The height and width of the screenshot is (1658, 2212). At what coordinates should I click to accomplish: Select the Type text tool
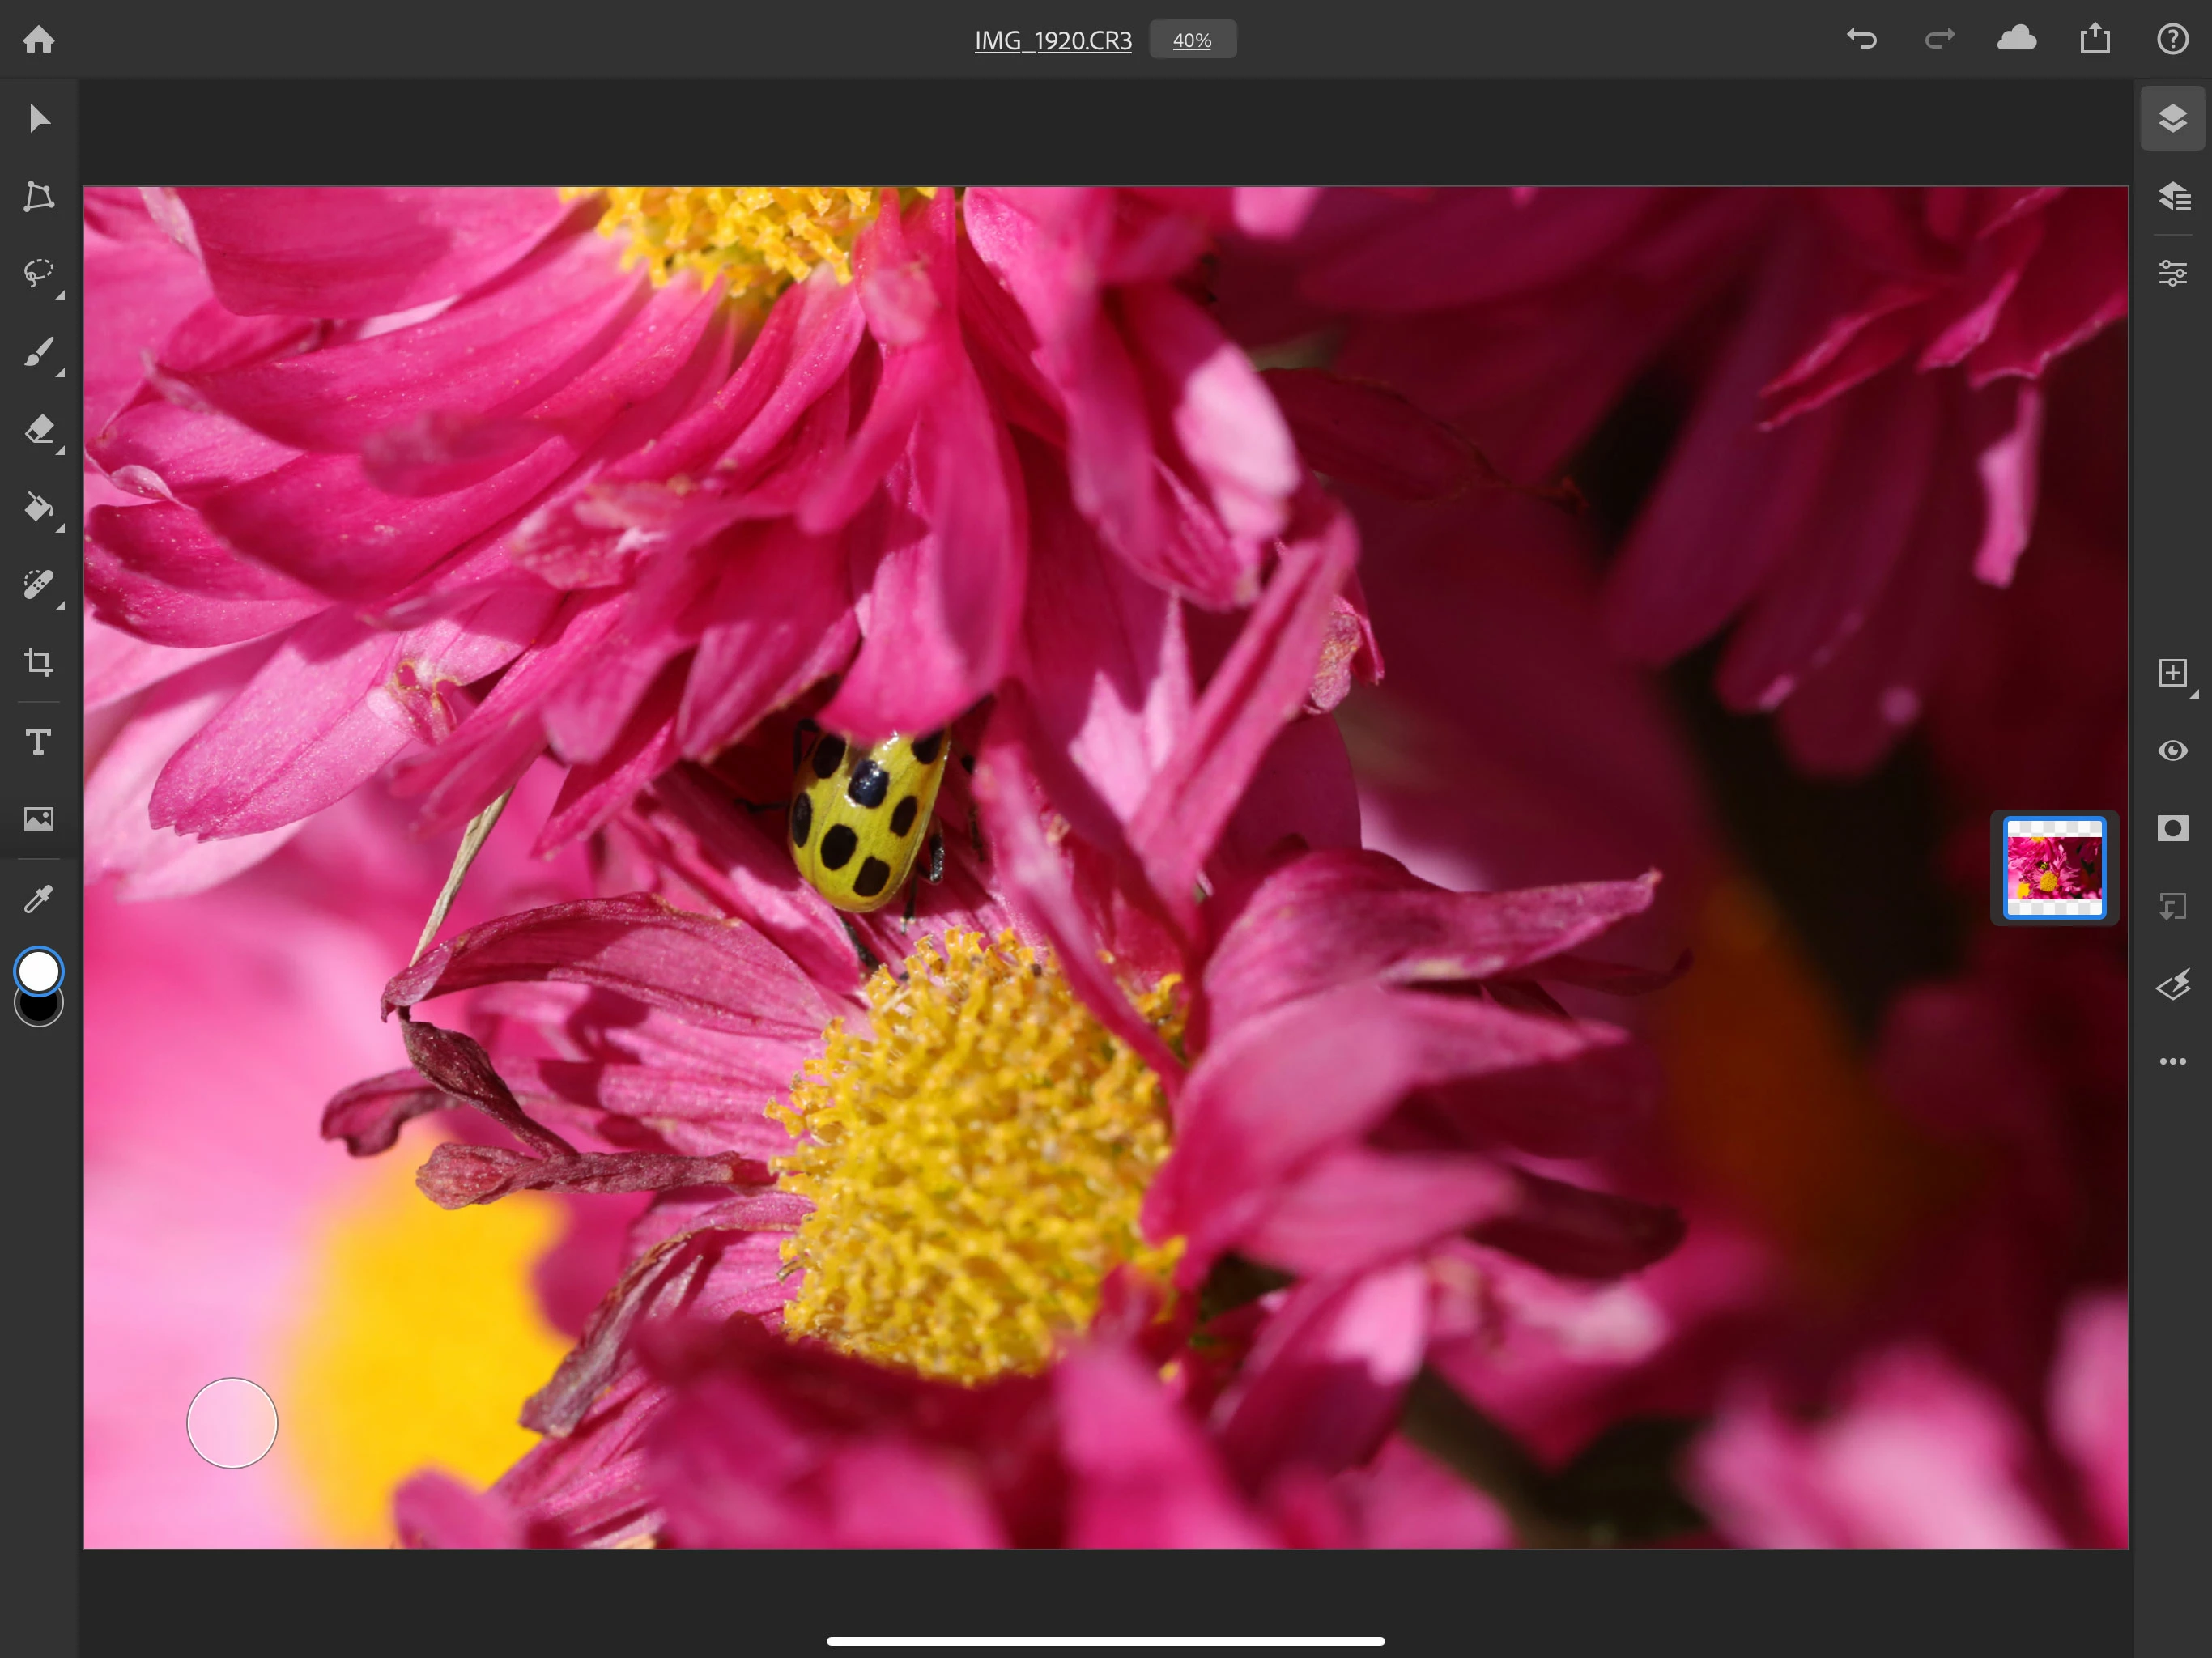pos(38,741)
